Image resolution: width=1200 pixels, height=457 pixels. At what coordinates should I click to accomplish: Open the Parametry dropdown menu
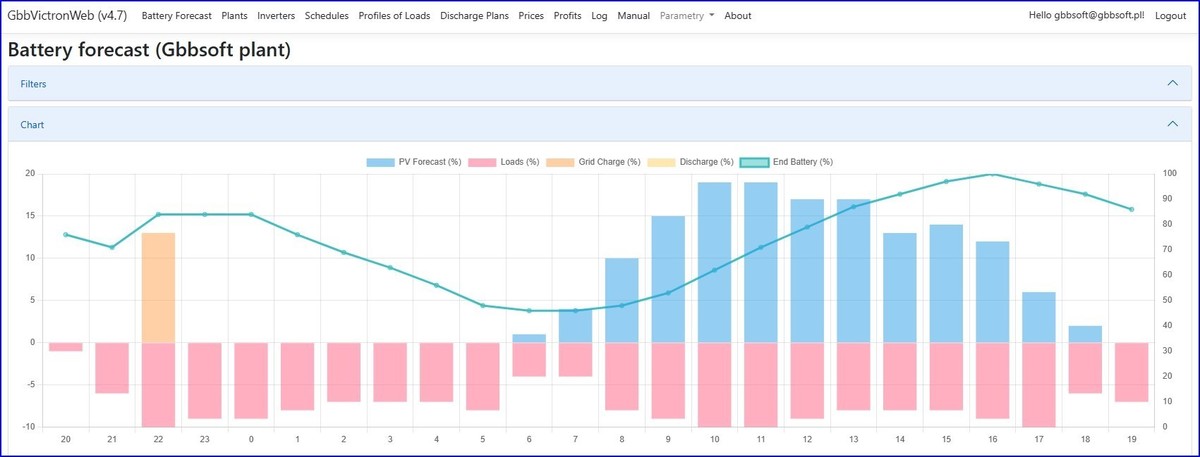pyautogui.click(x=687, y=16)
